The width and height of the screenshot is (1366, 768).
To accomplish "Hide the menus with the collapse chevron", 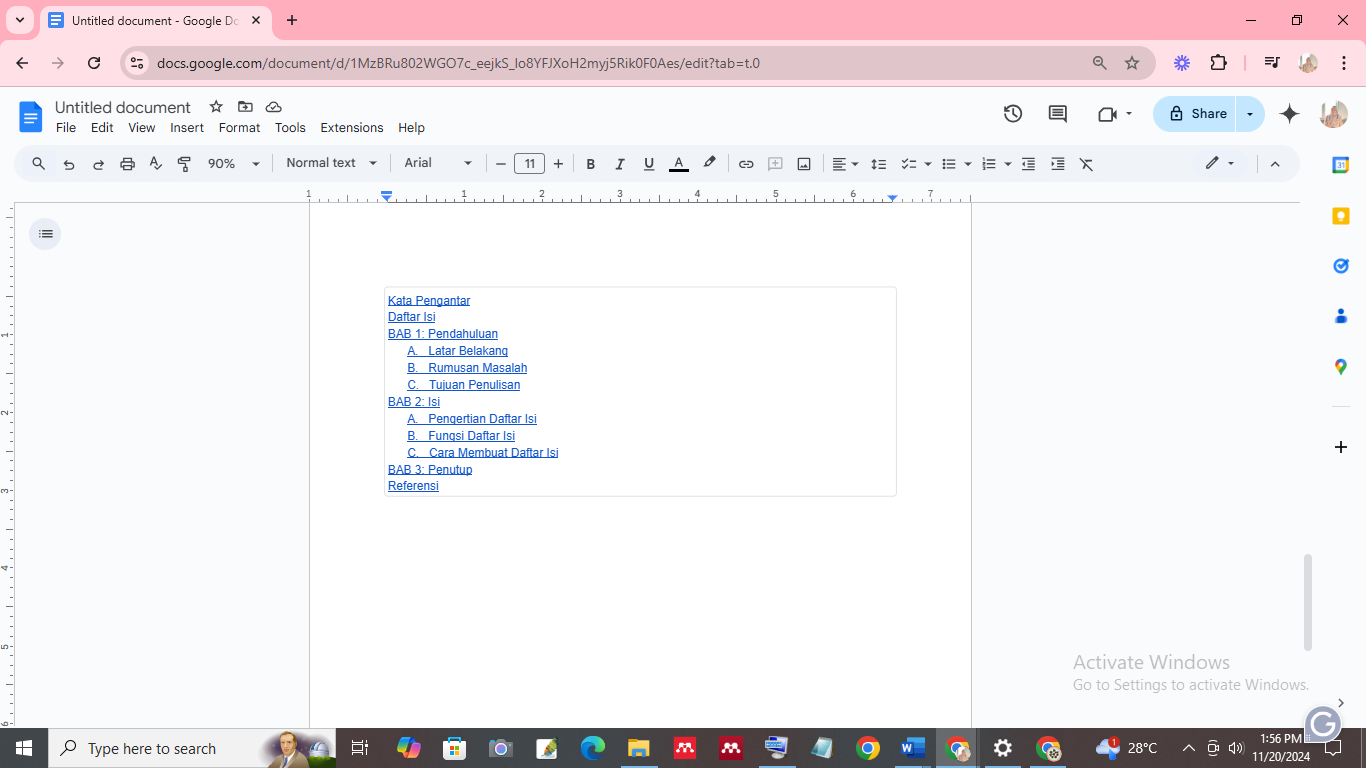I will 1275,164.
